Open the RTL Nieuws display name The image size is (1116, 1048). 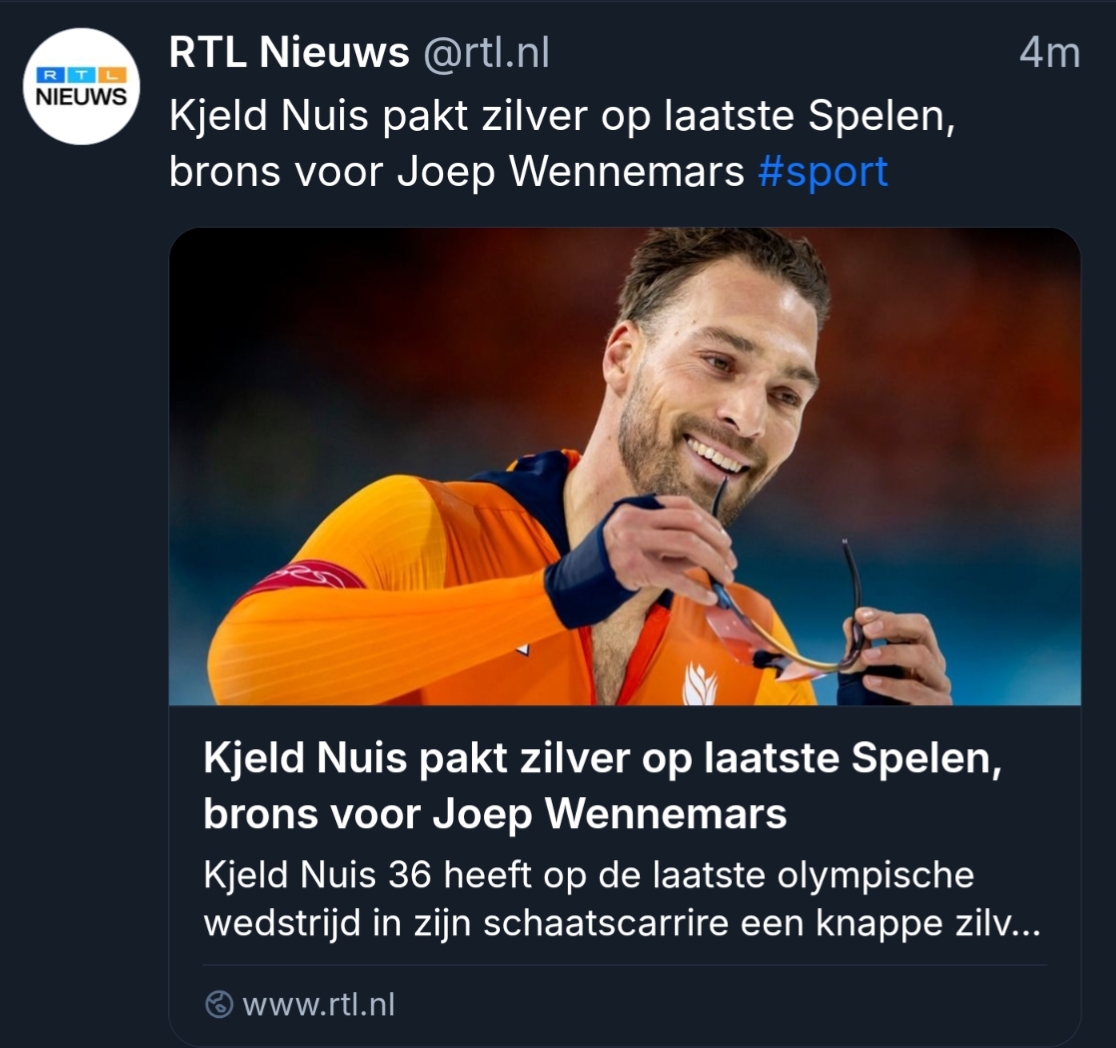point(289,53)
